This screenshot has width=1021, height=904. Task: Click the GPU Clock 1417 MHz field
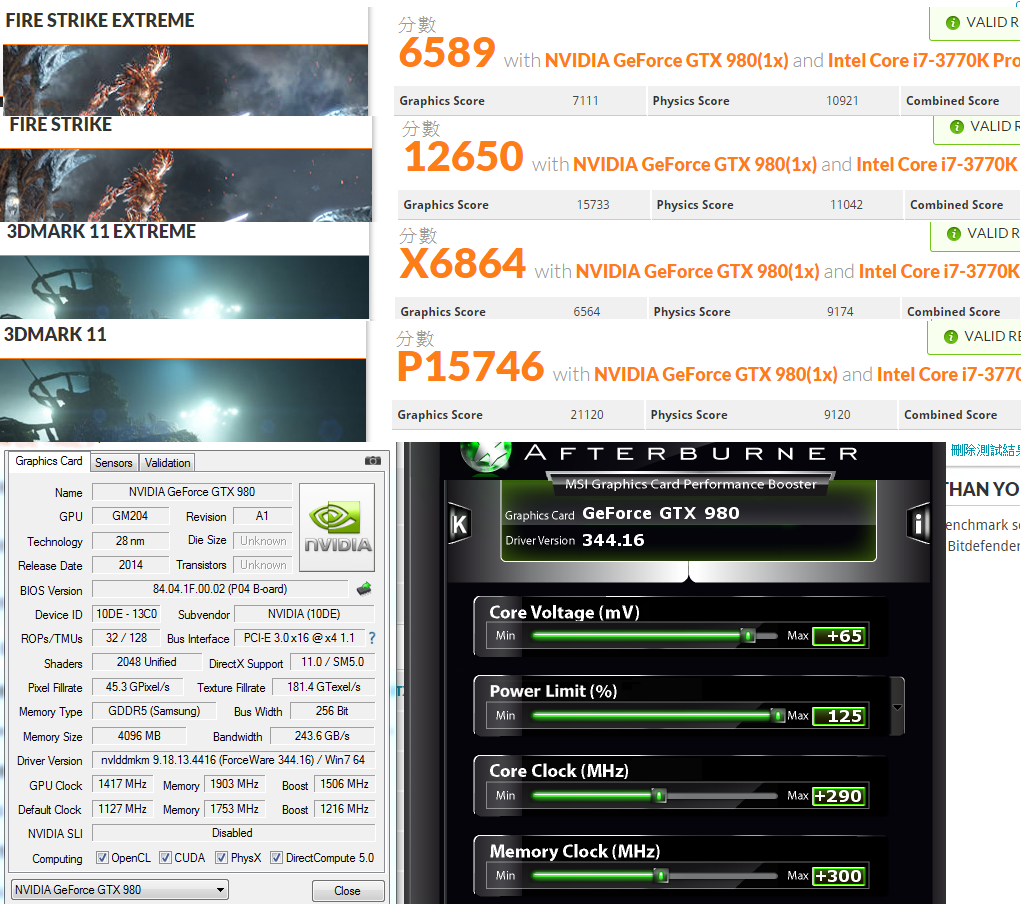(122, 784)
